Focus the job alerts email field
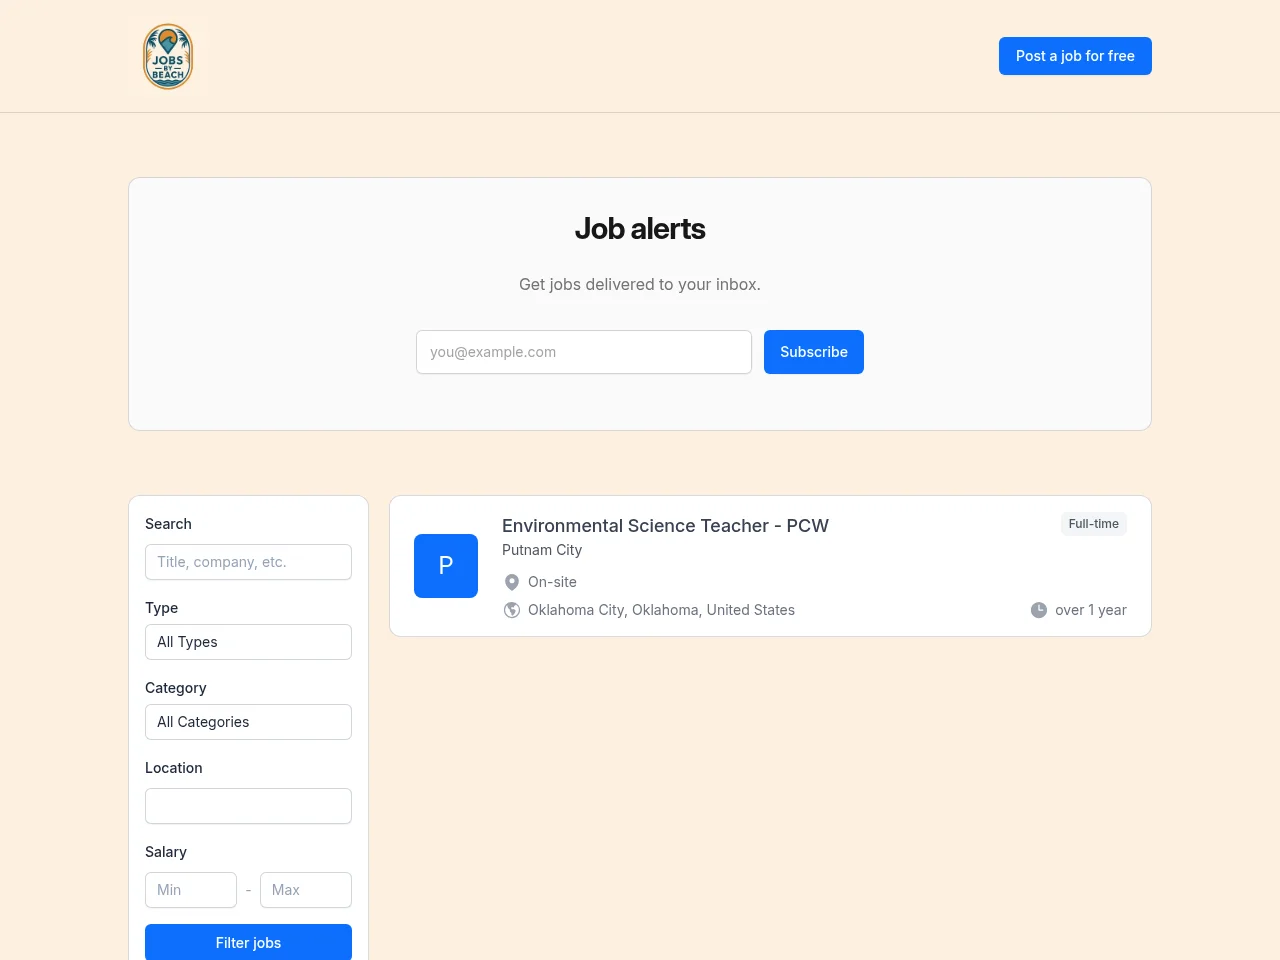1280x960 pixels. pos(584,352)
